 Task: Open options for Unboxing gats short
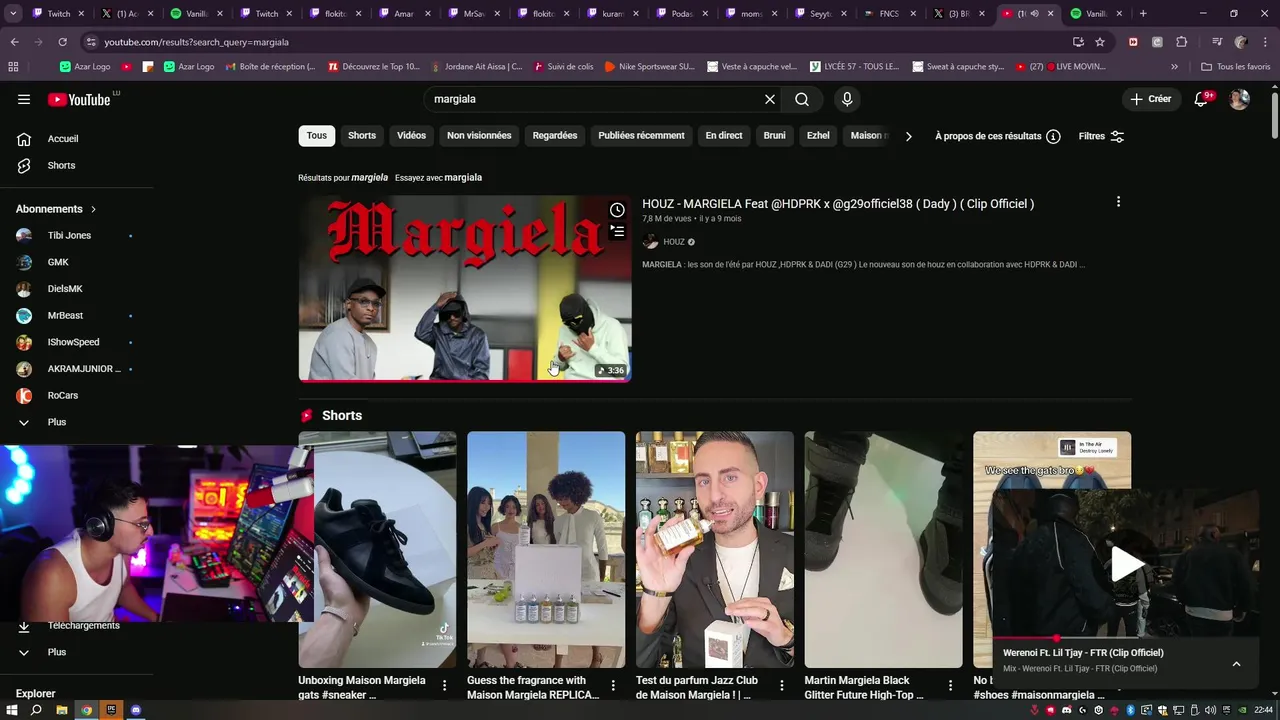click(445, 686)
